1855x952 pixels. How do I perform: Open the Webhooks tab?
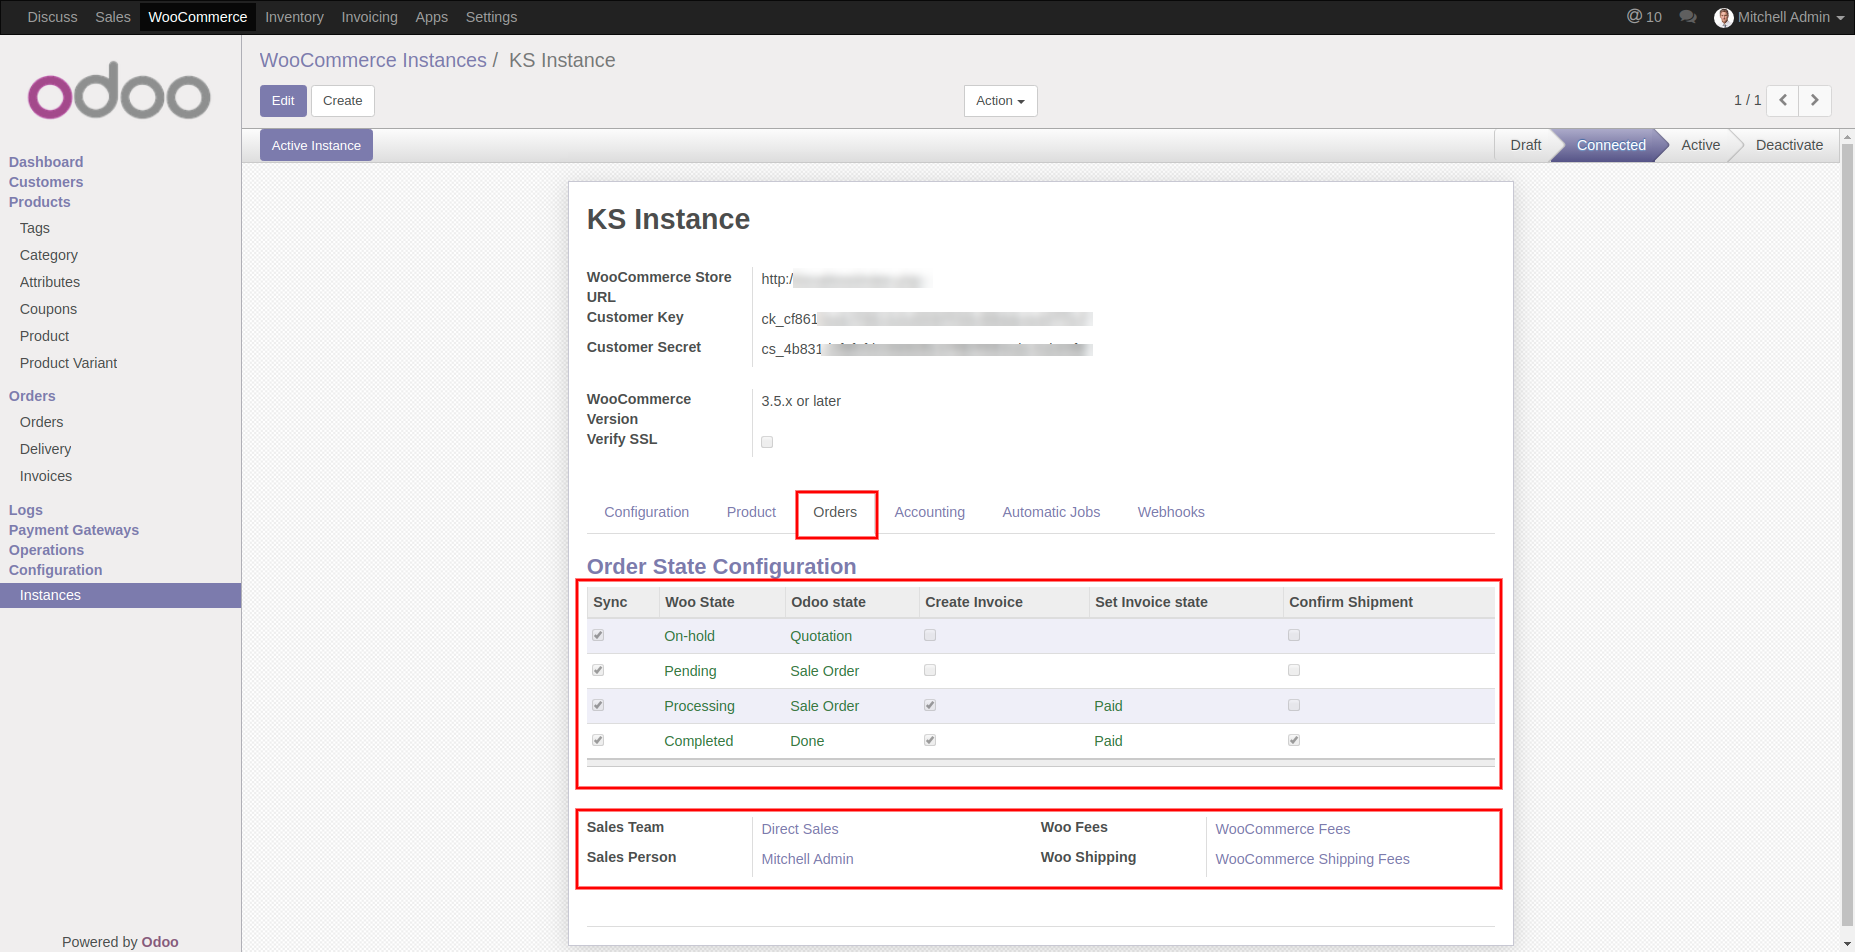click(1170, 512)
